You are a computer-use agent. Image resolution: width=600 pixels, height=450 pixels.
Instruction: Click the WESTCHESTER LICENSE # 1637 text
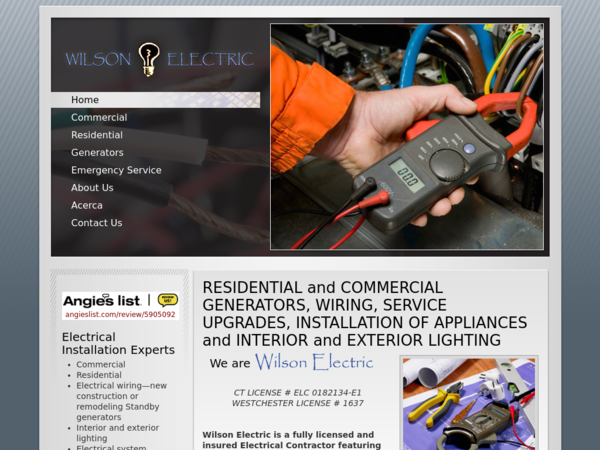298,403
